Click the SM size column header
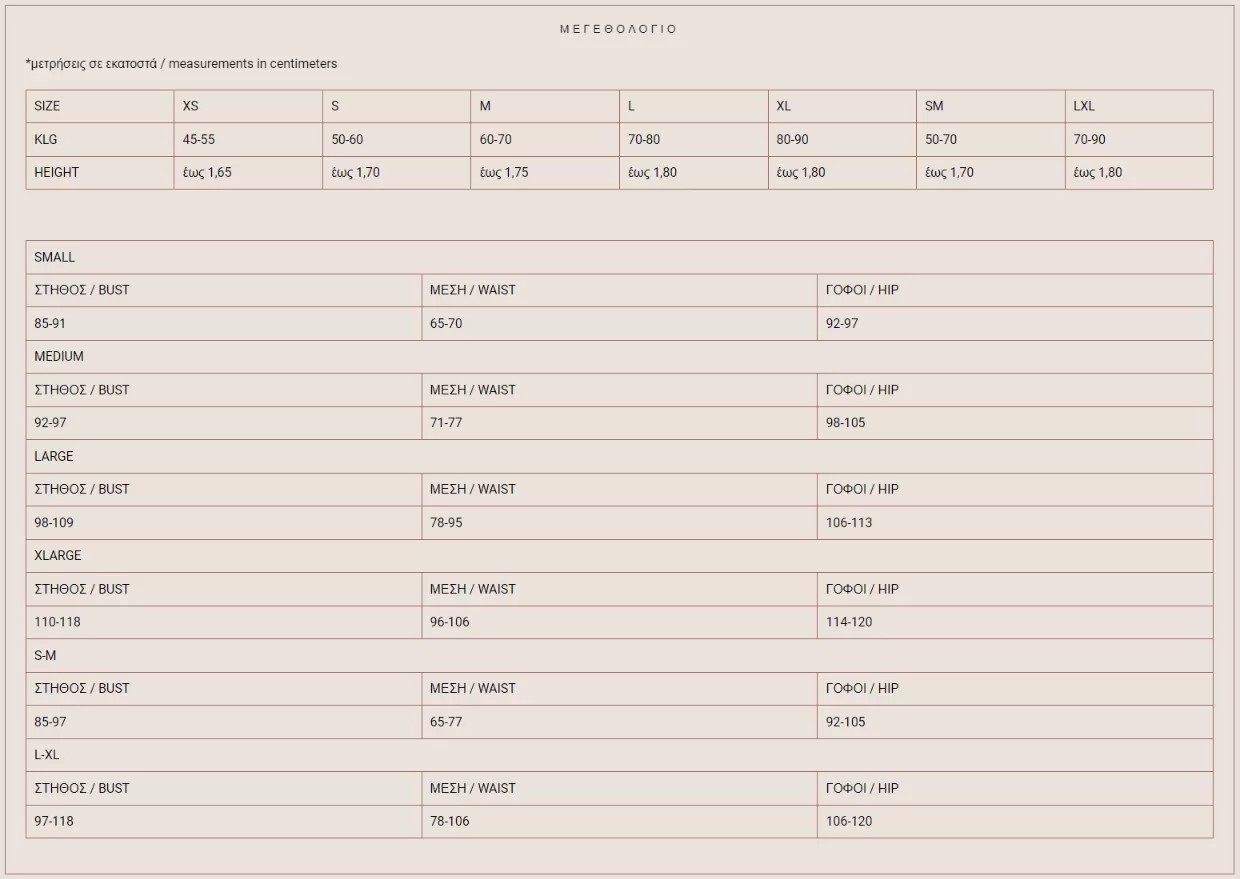Viewport: 1240px width, 879px height. (934, 106)
